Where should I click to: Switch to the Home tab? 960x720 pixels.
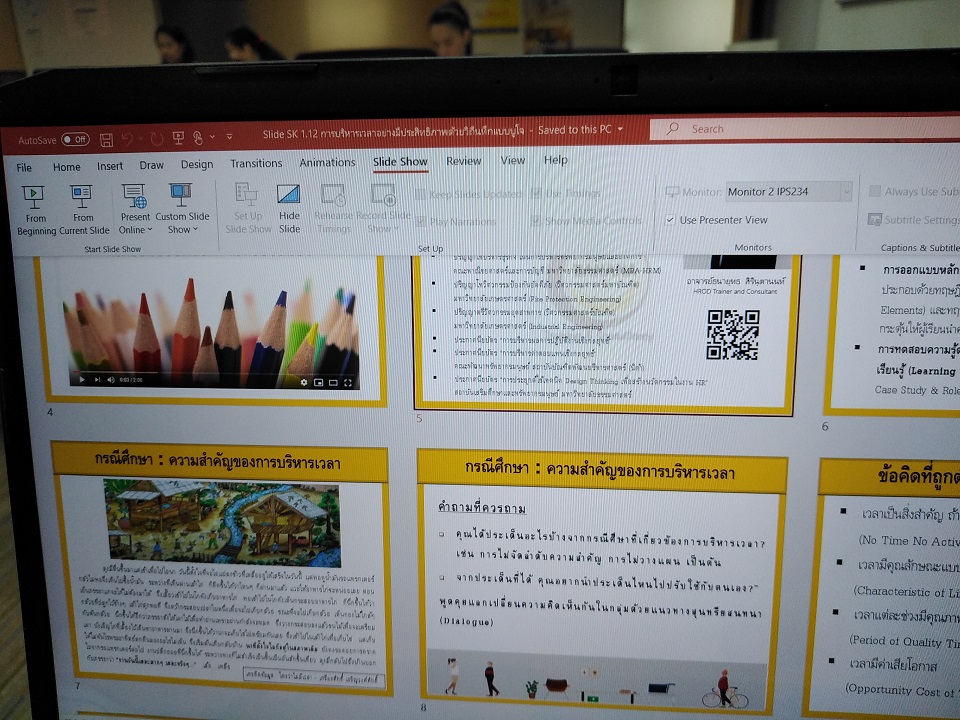(66, 167)
